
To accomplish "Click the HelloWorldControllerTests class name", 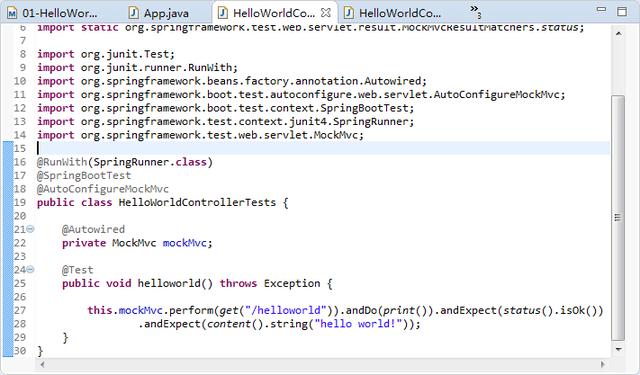I will click(197, 202).
